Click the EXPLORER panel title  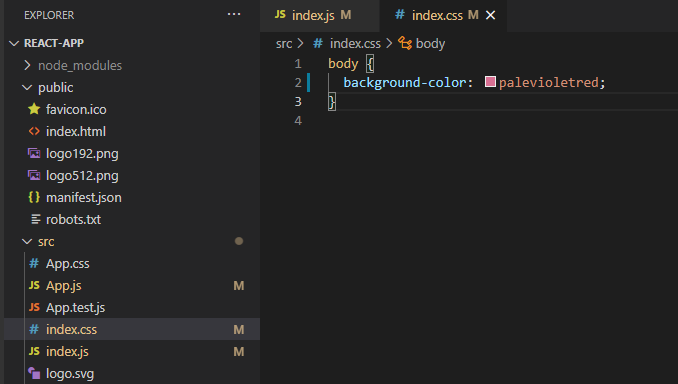pos(49,15)
